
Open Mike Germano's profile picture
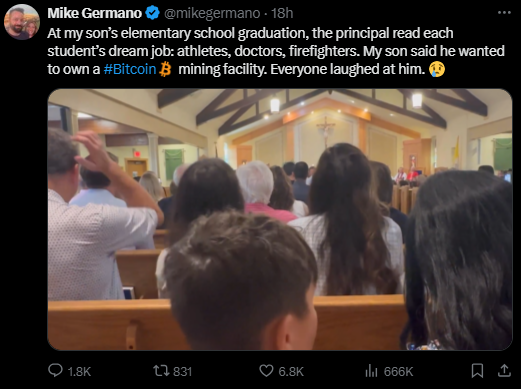pos(22,22)
